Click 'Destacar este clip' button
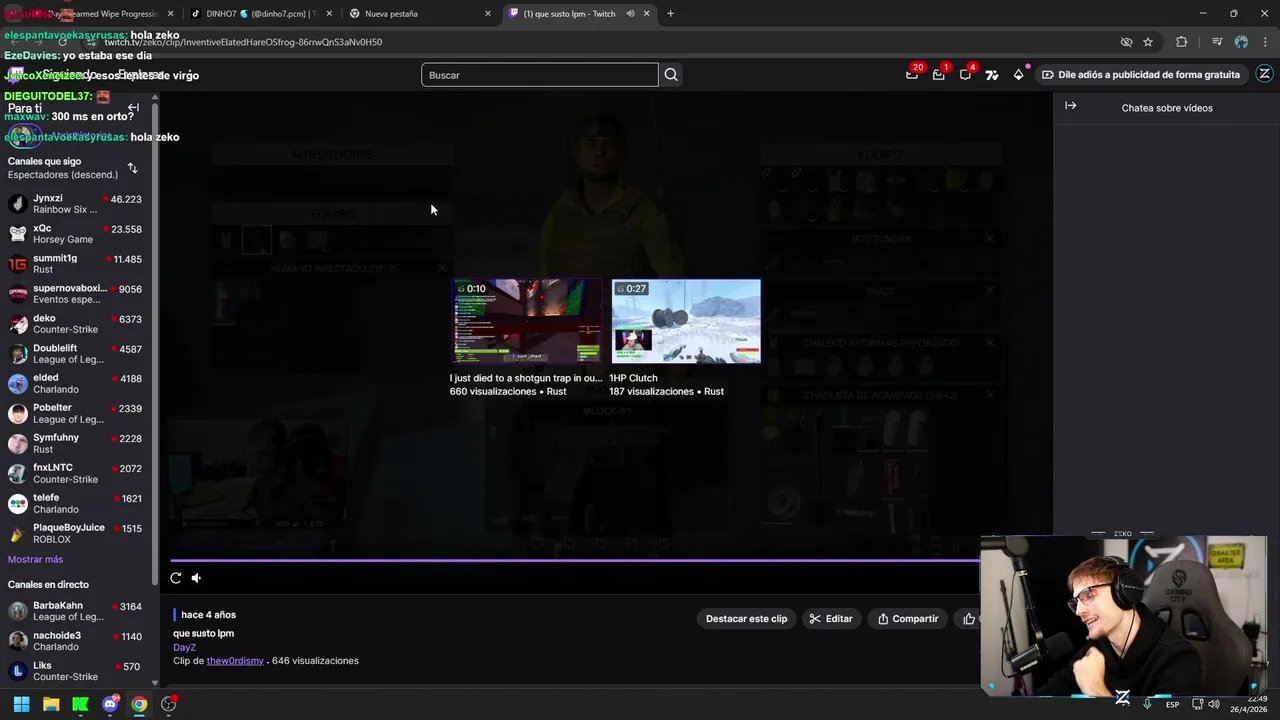The image size is (1280, 720). tap(746, 619)
